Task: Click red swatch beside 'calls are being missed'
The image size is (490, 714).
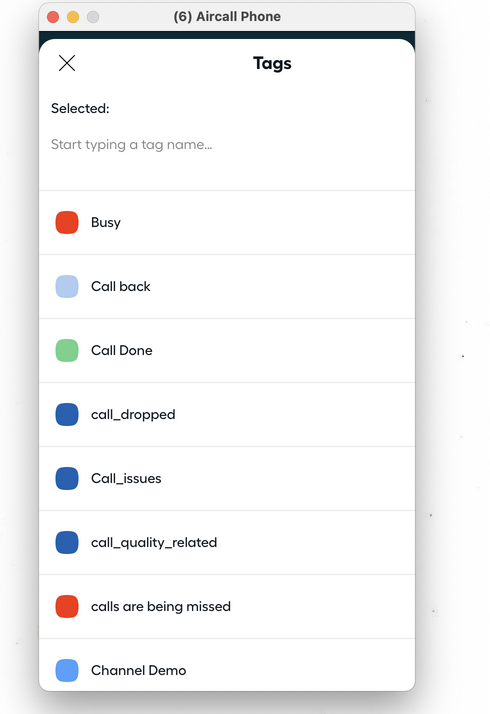Action: 67,607
